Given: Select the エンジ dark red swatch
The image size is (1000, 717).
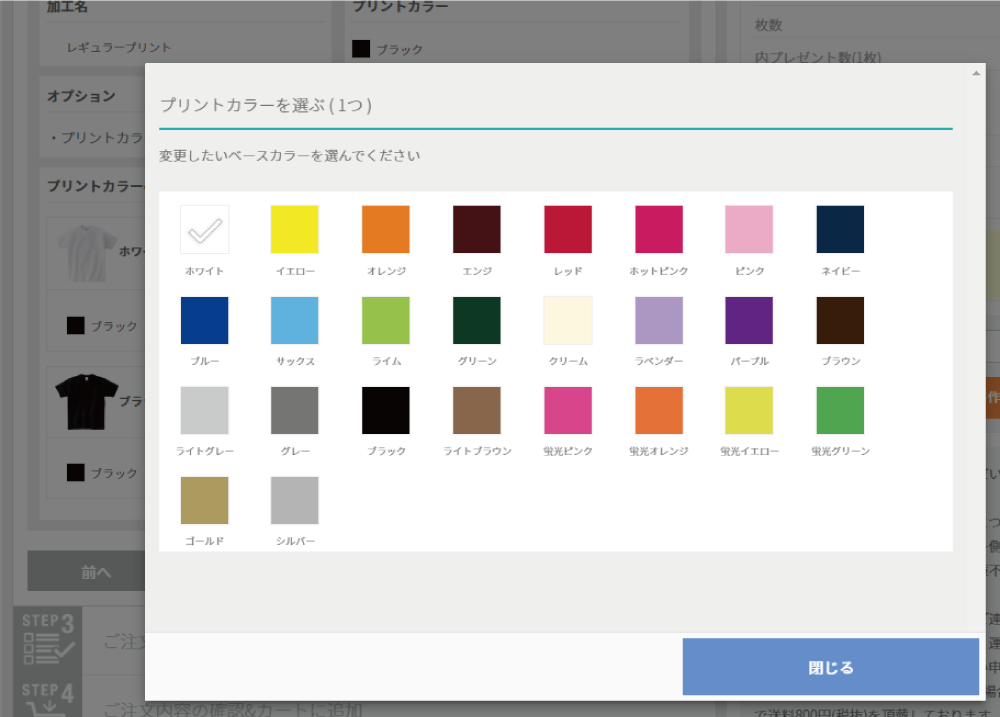Looking at the screenshot, I should click(476, 227).
